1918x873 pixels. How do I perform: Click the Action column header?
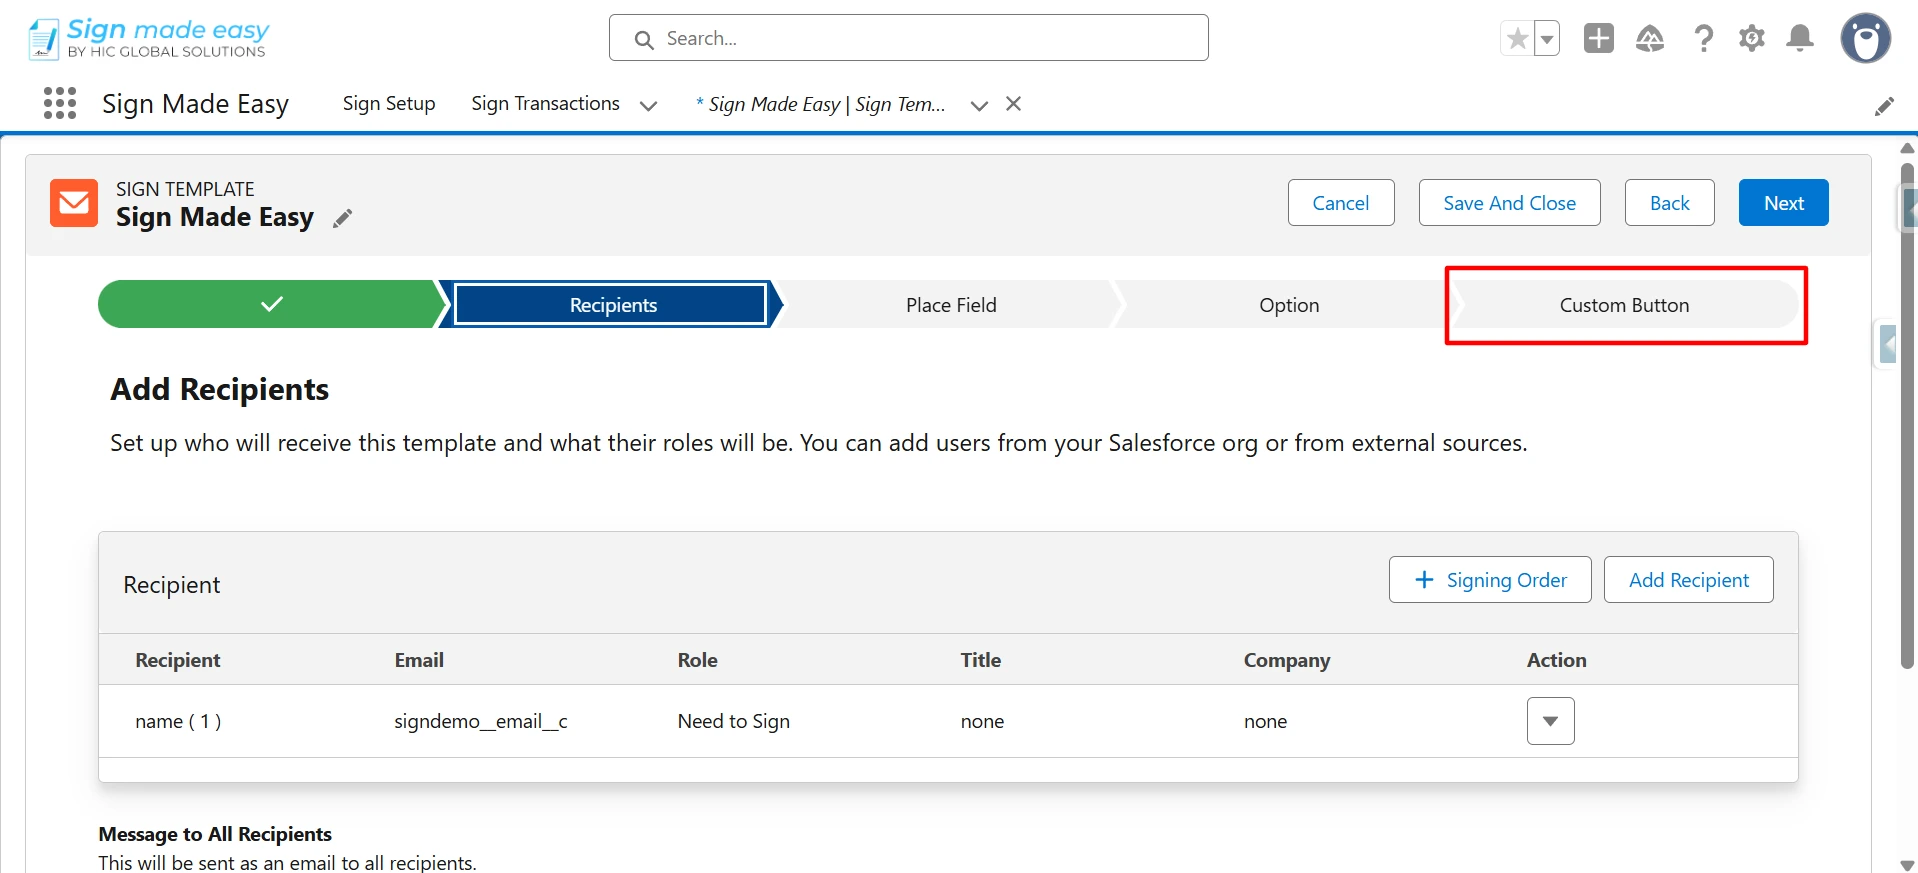point(1556,660)
